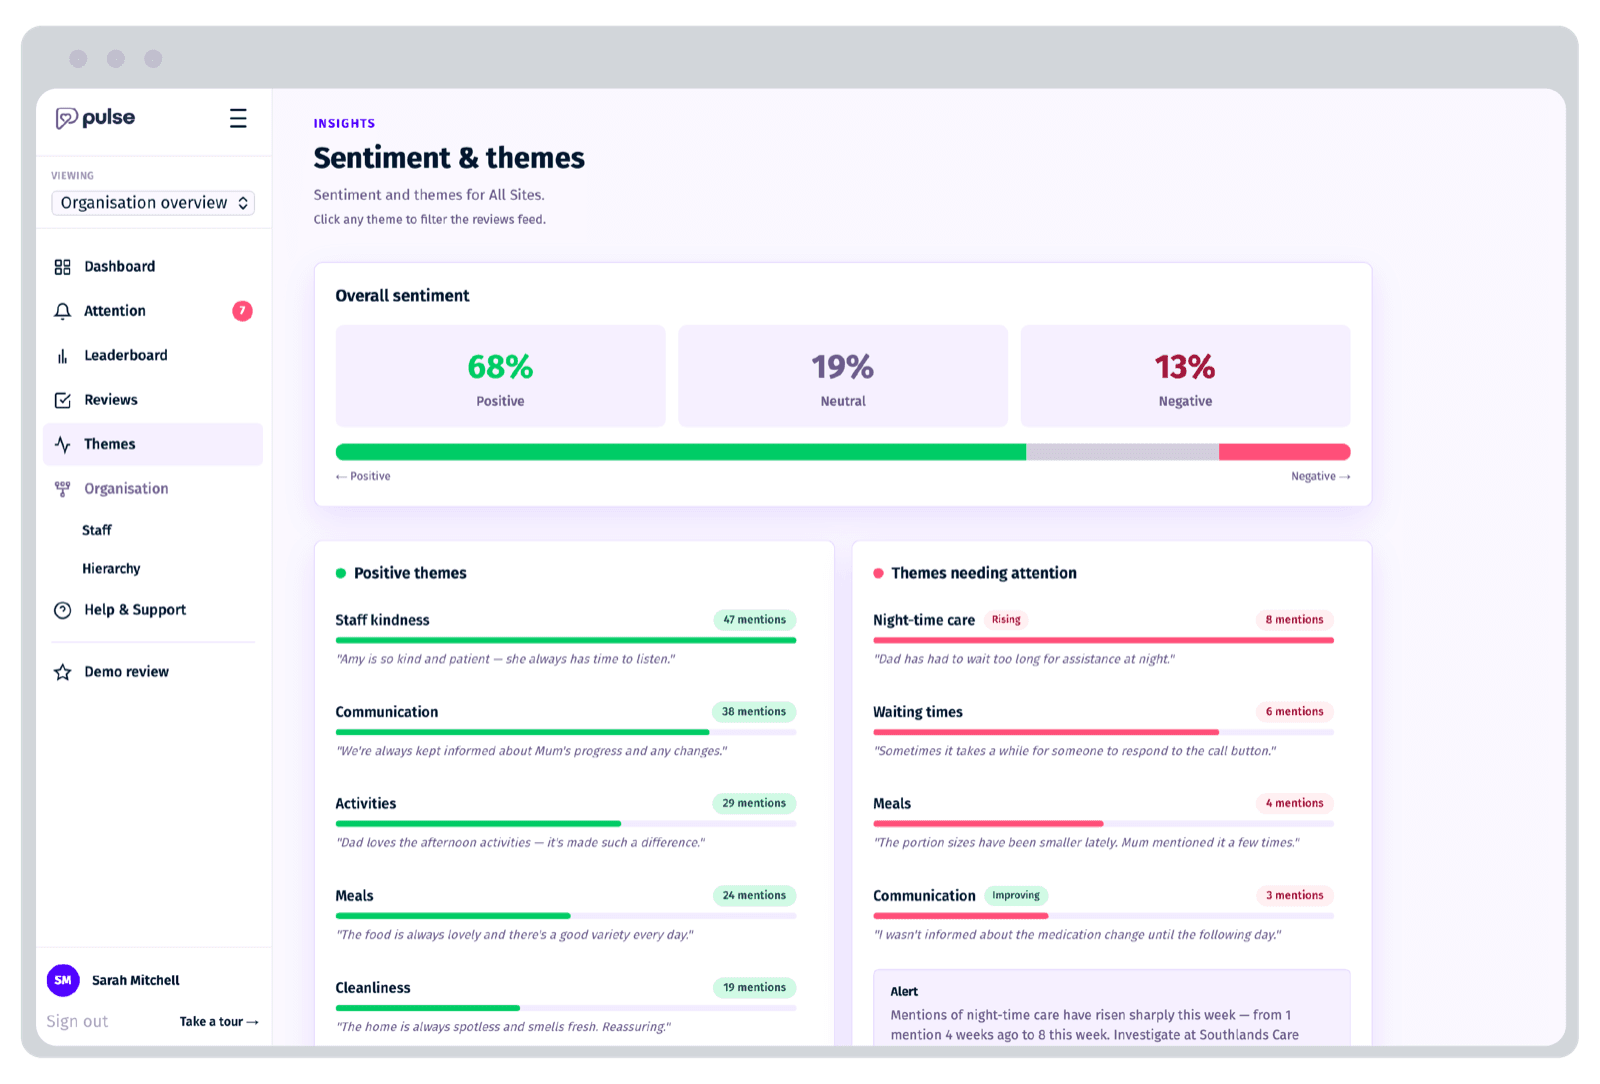Select the 13% Negative sentiment card
The width and height of the screenshot is (1600, 1084).
click(x=1186, y=376)
